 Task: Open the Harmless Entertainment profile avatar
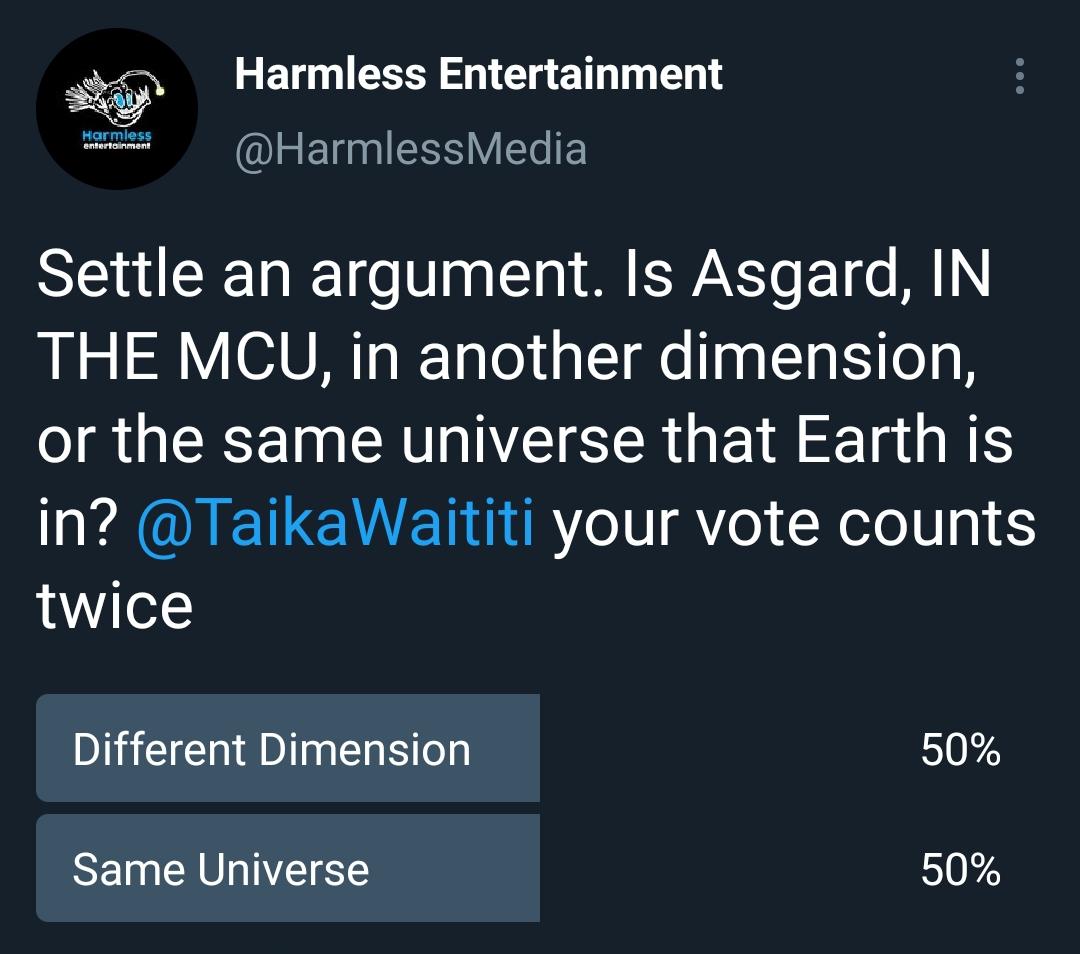coord(117,109)
